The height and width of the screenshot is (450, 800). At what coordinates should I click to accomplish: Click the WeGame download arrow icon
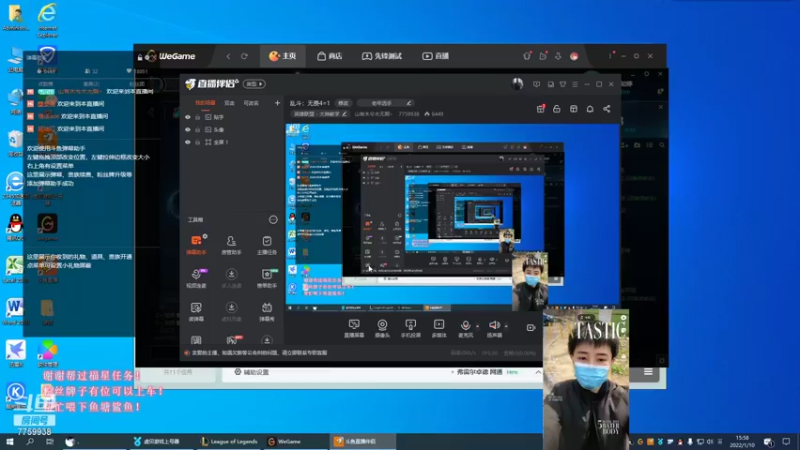(558, 56)
